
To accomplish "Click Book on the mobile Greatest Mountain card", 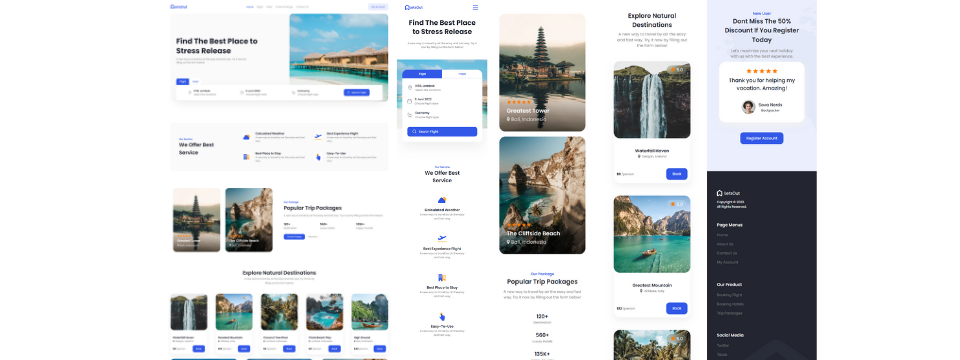I will (677, 308).
